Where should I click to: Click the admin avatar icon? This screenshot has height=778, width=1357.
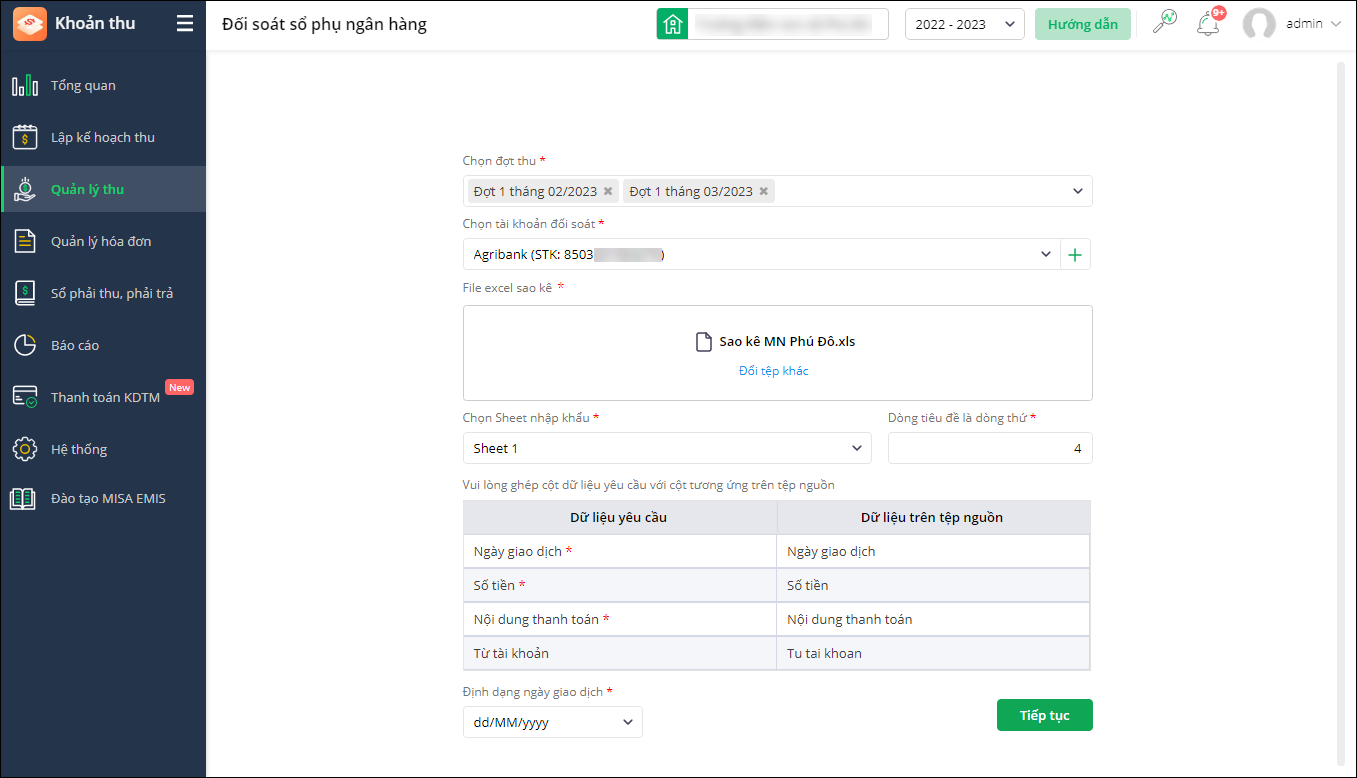pos(1259,24)
